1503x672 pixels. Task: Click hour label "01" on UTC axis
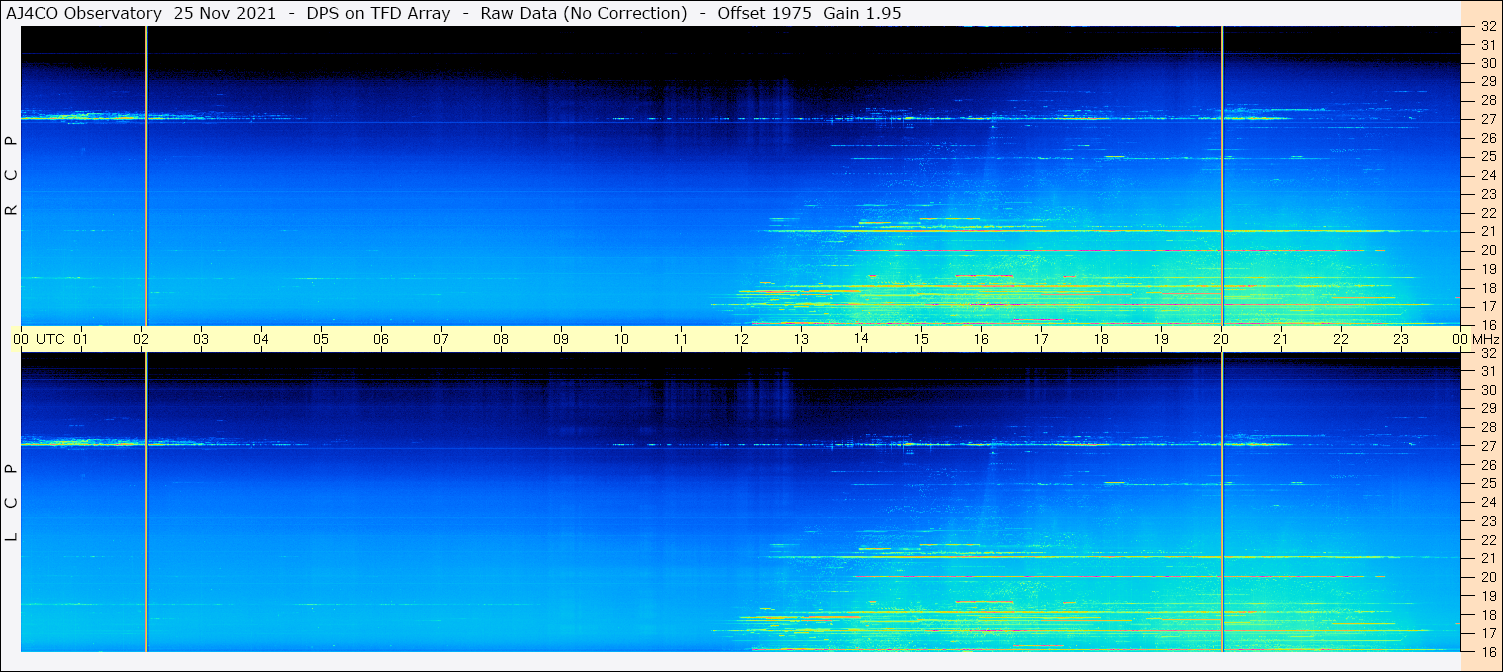coord(81,339)
